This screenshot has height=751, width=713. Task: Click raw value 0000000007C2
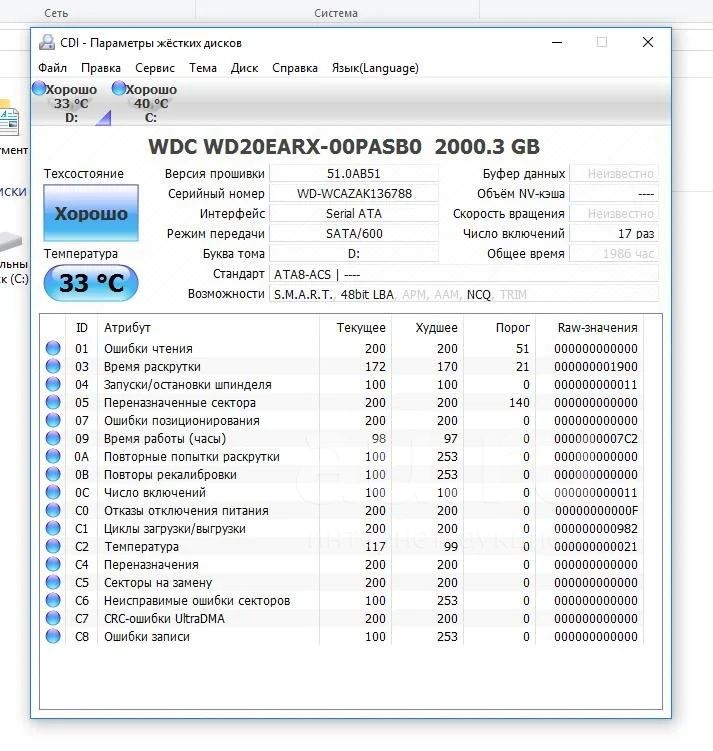coord(596,438)
